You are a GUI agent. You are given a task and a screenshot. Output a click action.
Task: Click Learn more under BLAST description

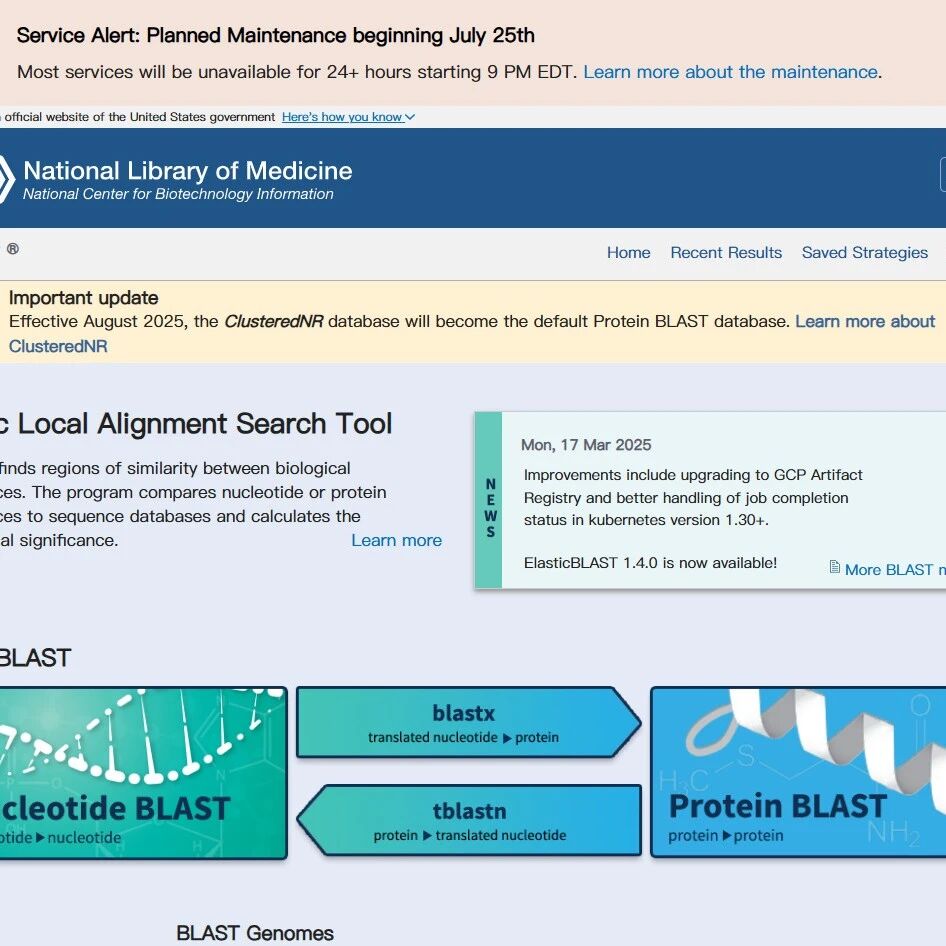(396, 540)
